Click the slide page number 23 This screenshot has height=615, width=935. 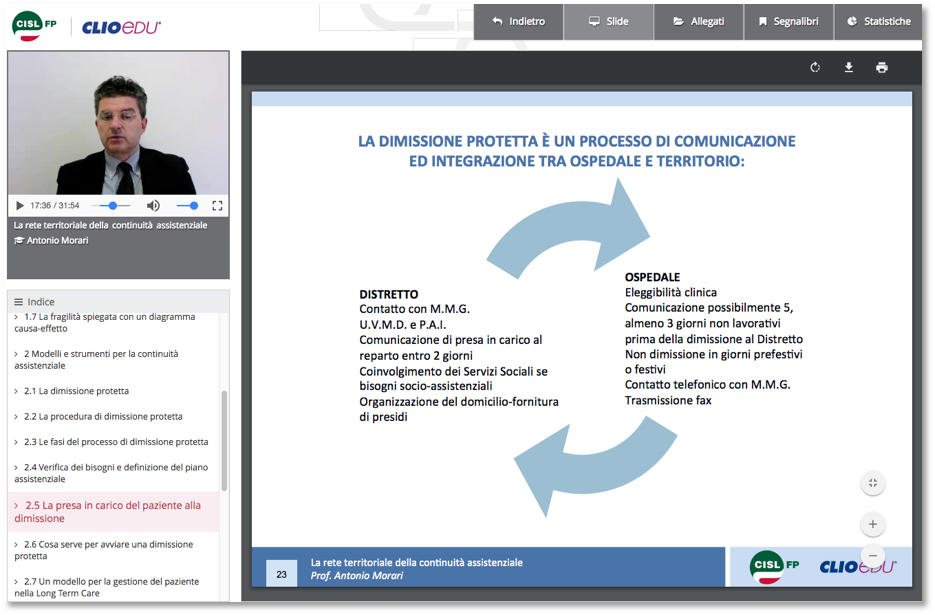[x=281, y=574]
